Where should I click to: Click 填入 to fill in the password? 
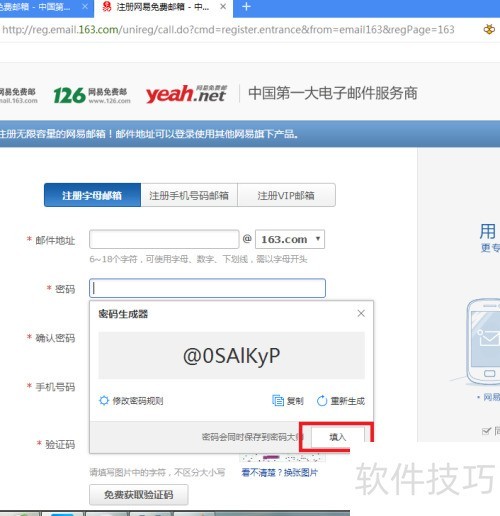tap(338, 437)
